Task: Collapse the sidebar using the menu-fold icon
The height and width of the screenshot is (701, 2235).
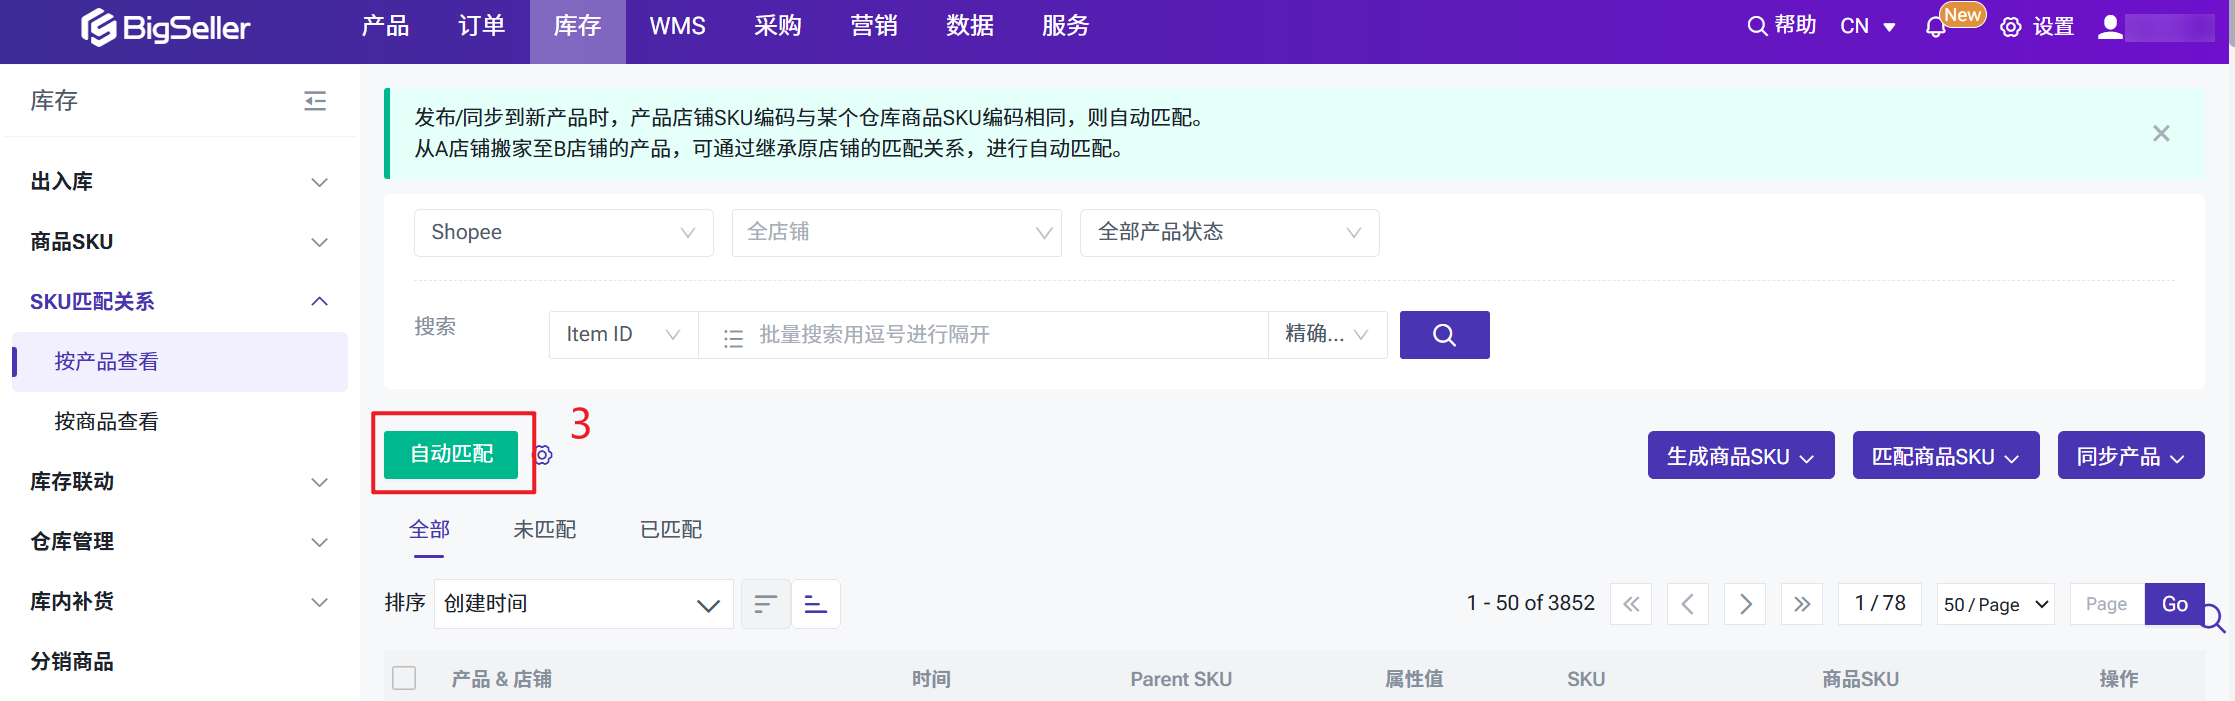Action: [315, 101]
